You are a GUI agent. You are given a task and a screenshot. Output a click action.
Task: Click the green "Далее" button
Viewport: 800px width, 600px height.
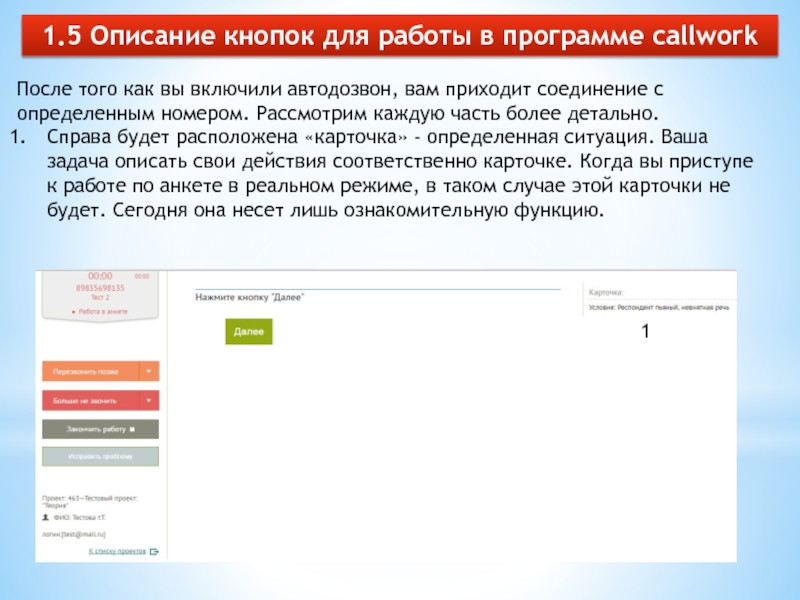click(x=249, y=332)
